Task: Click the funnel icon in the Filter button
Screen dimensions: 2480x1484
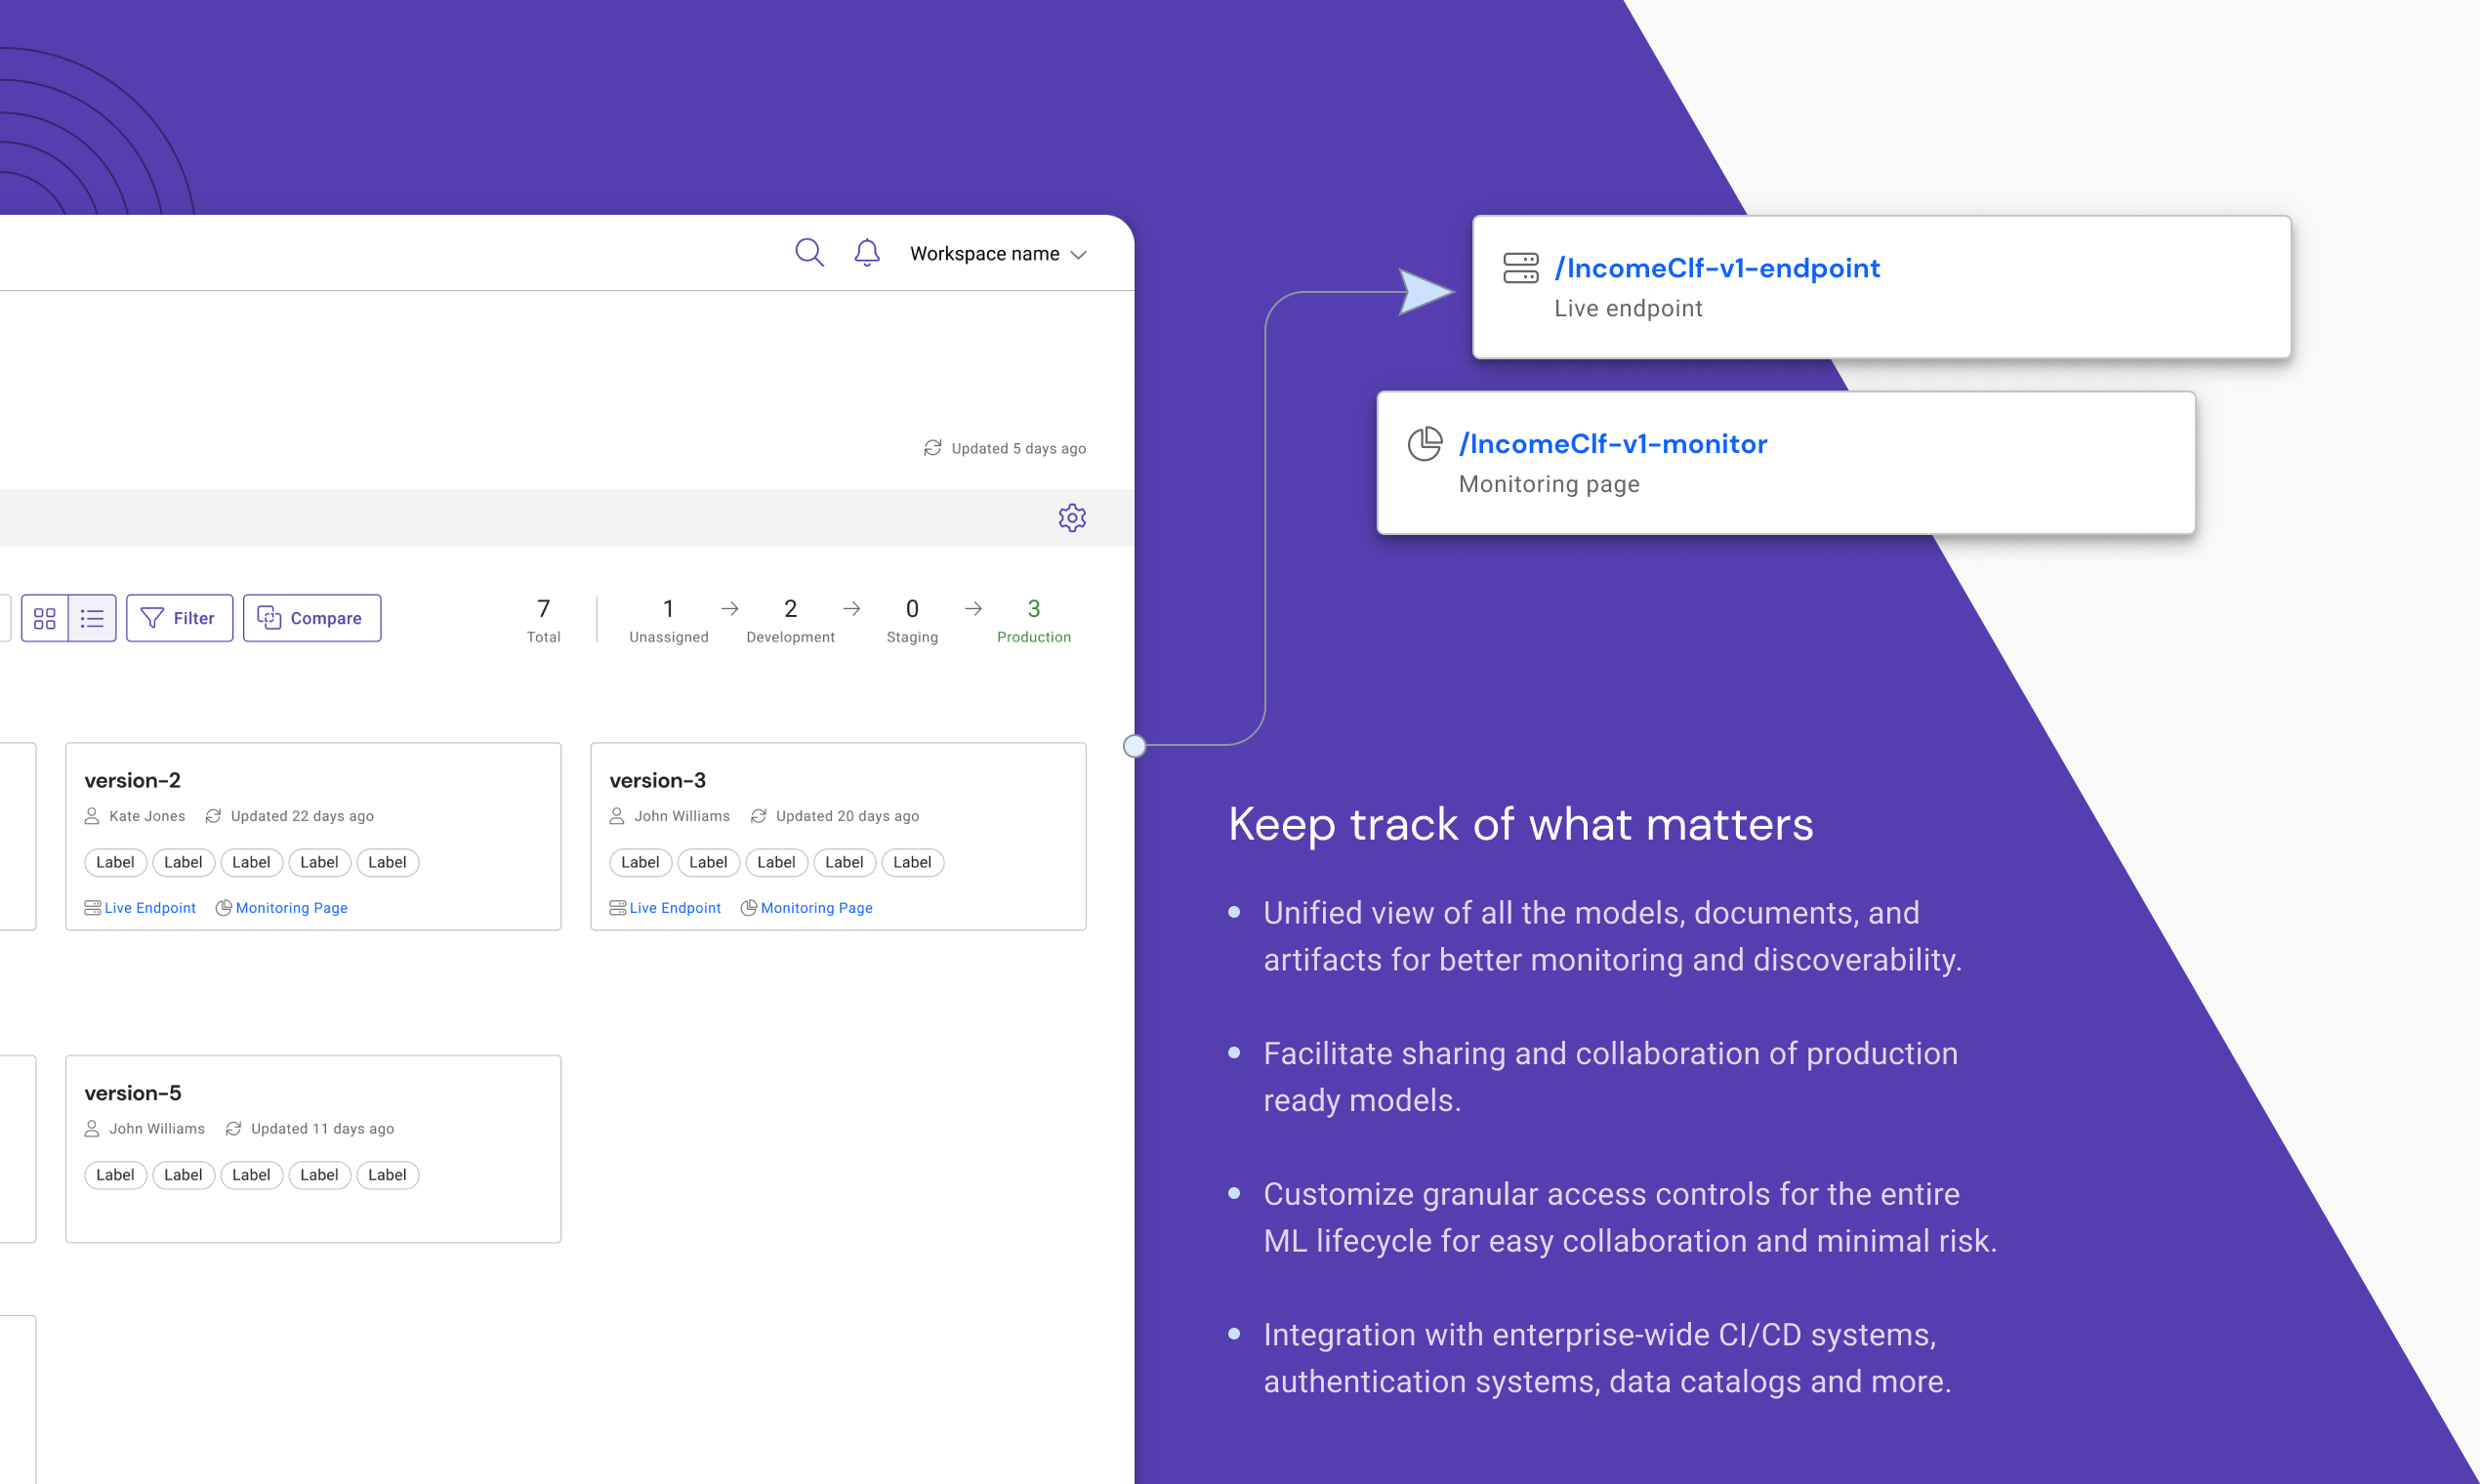Action: [152, 618]
